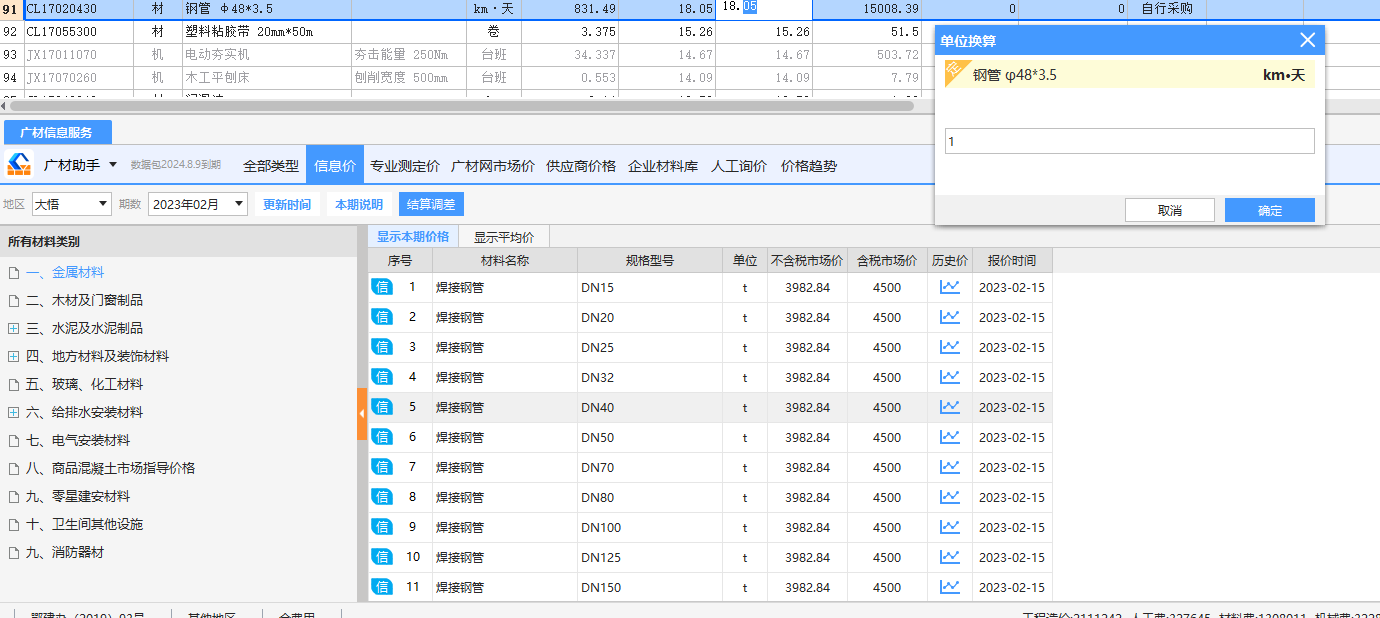
Task: Switch to 供应商价格 tab
Action: coord(581,166)
